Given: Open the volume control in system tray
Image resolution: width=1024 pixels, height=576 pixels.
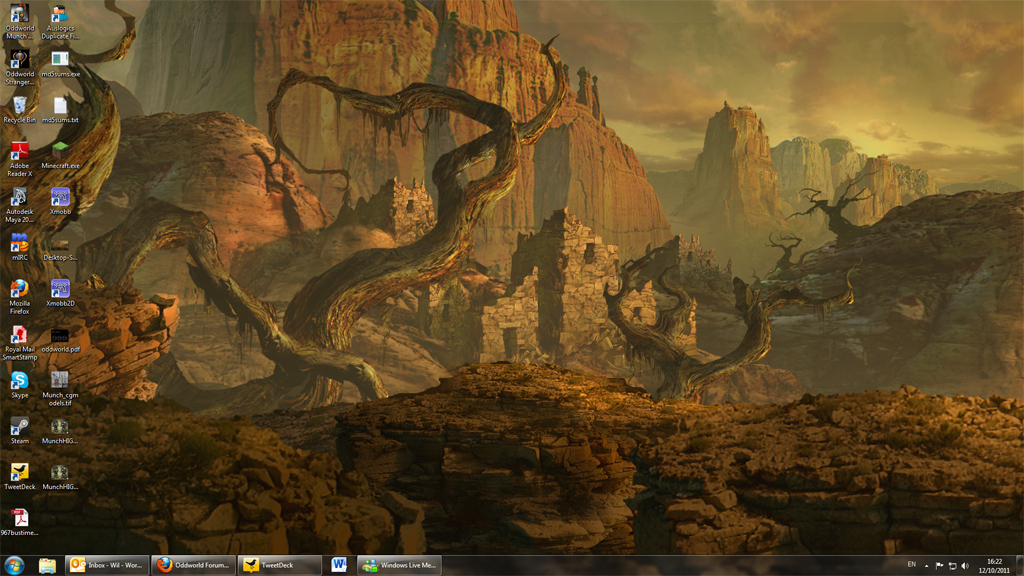Looking at the screenshot, I should coord(965,566).
